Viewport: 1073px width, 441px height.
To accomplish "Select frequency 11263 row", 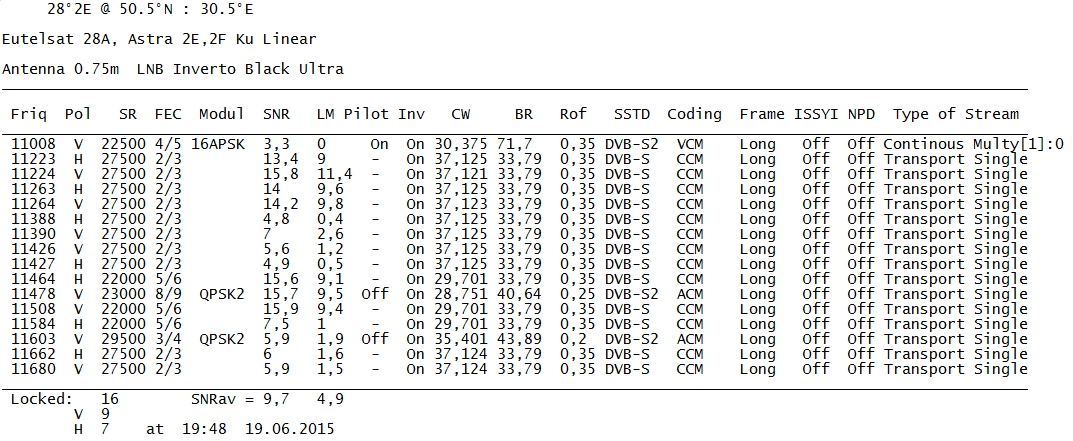I will [x=519, y=189].
